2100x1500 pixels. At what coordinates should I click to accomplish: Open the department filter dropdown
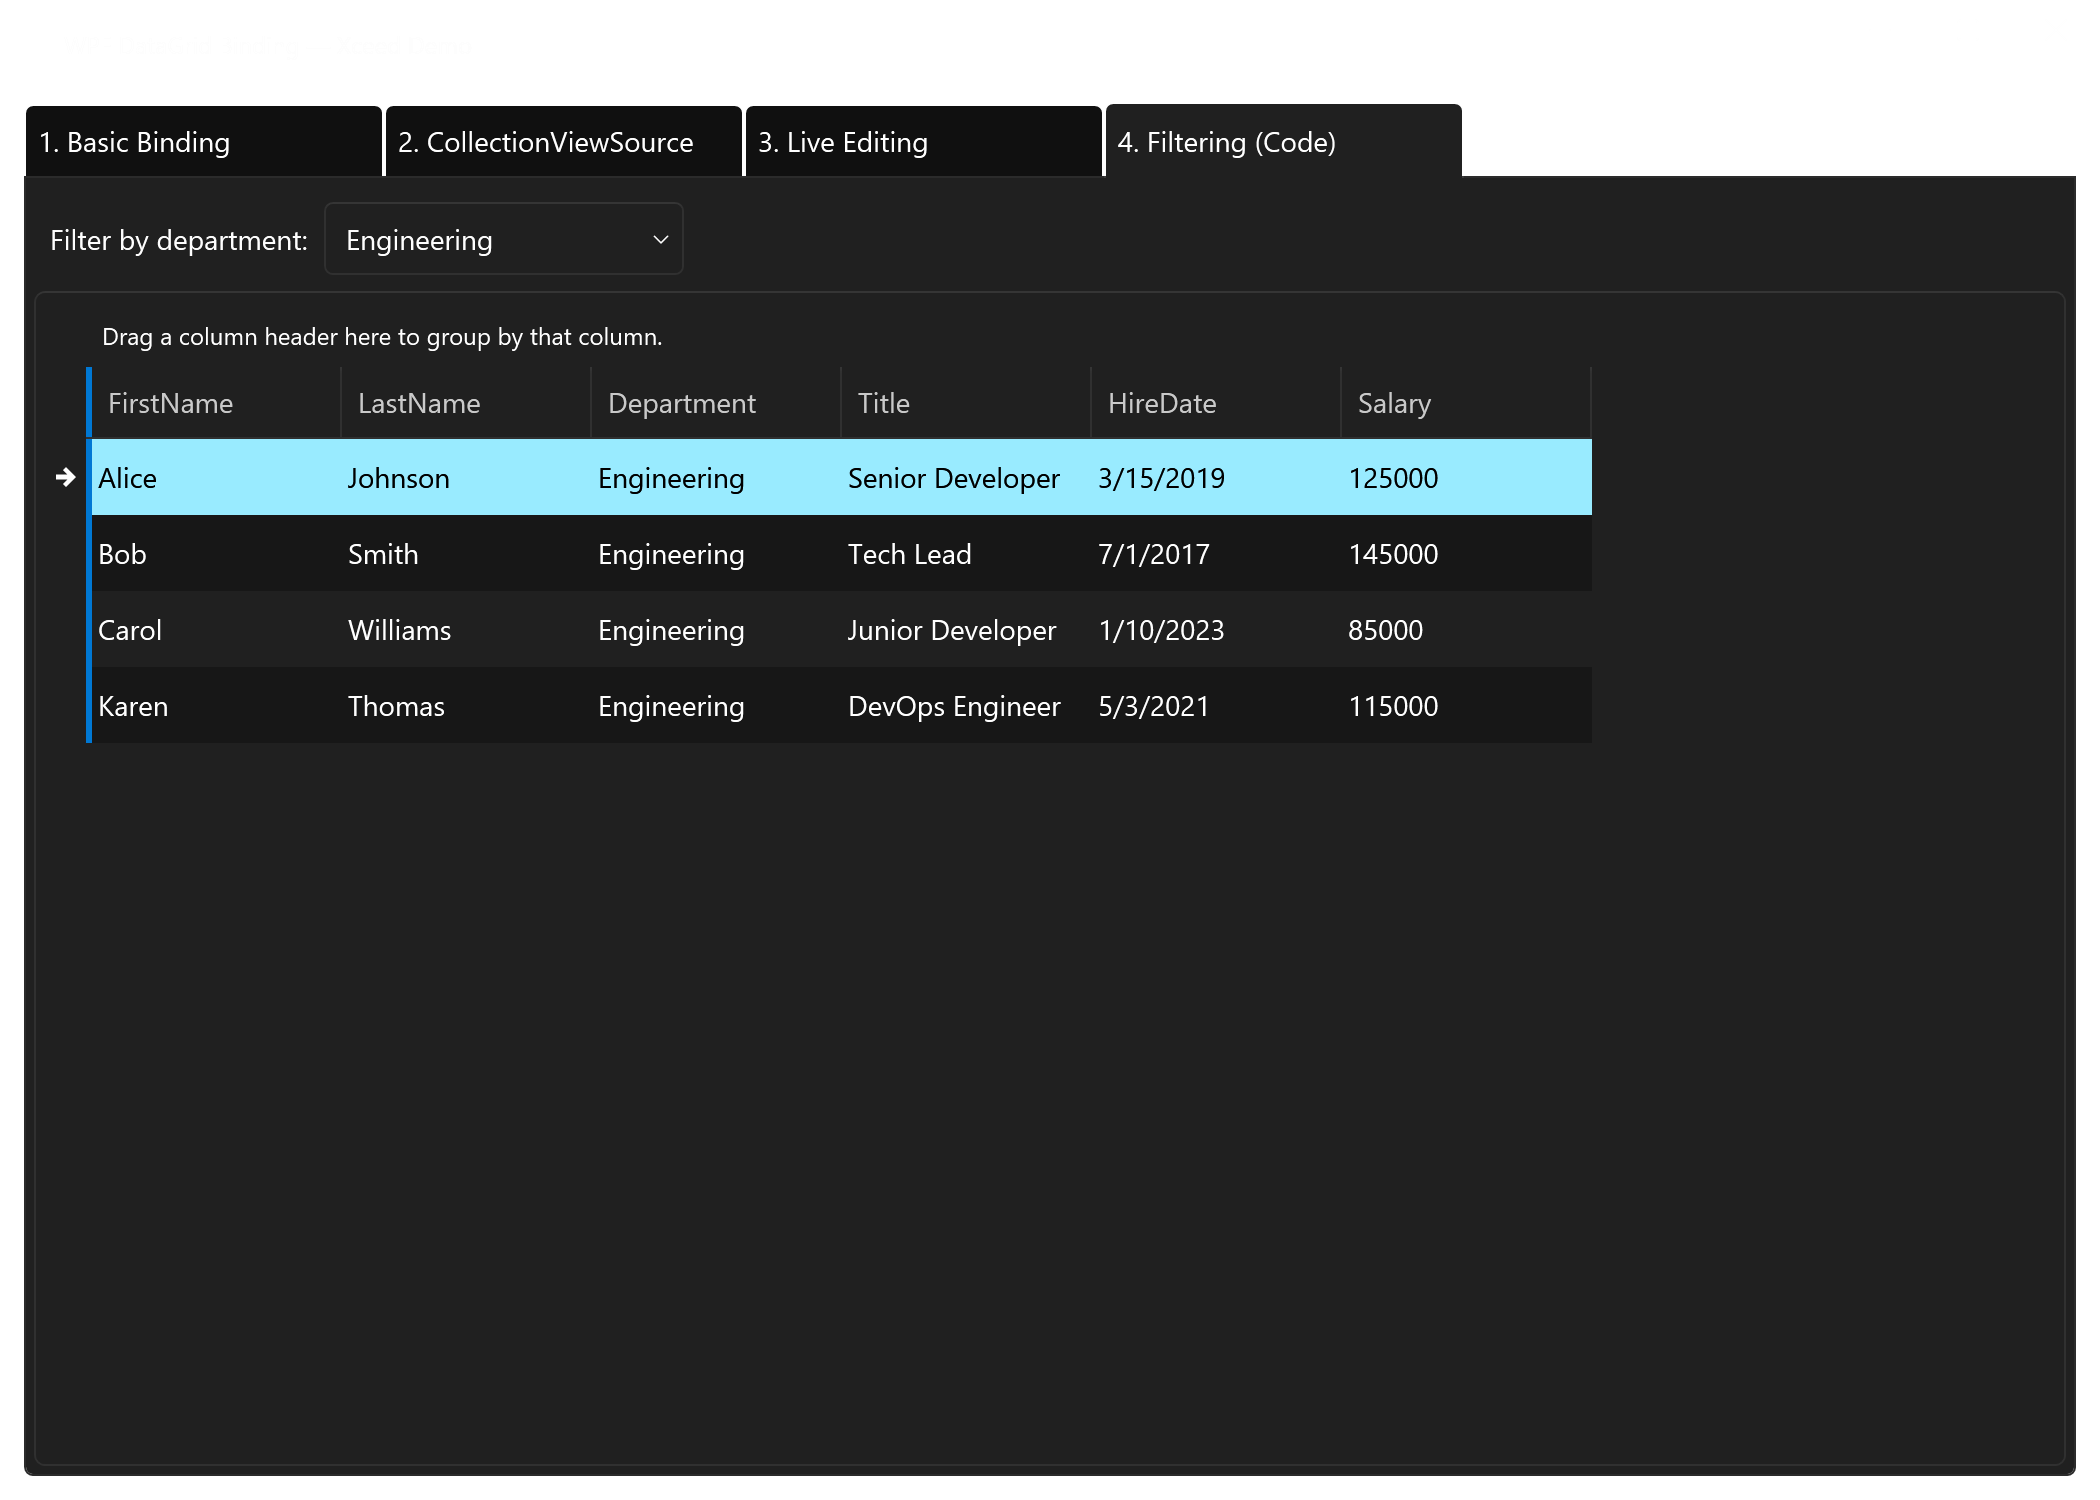(x=502, y=239)
